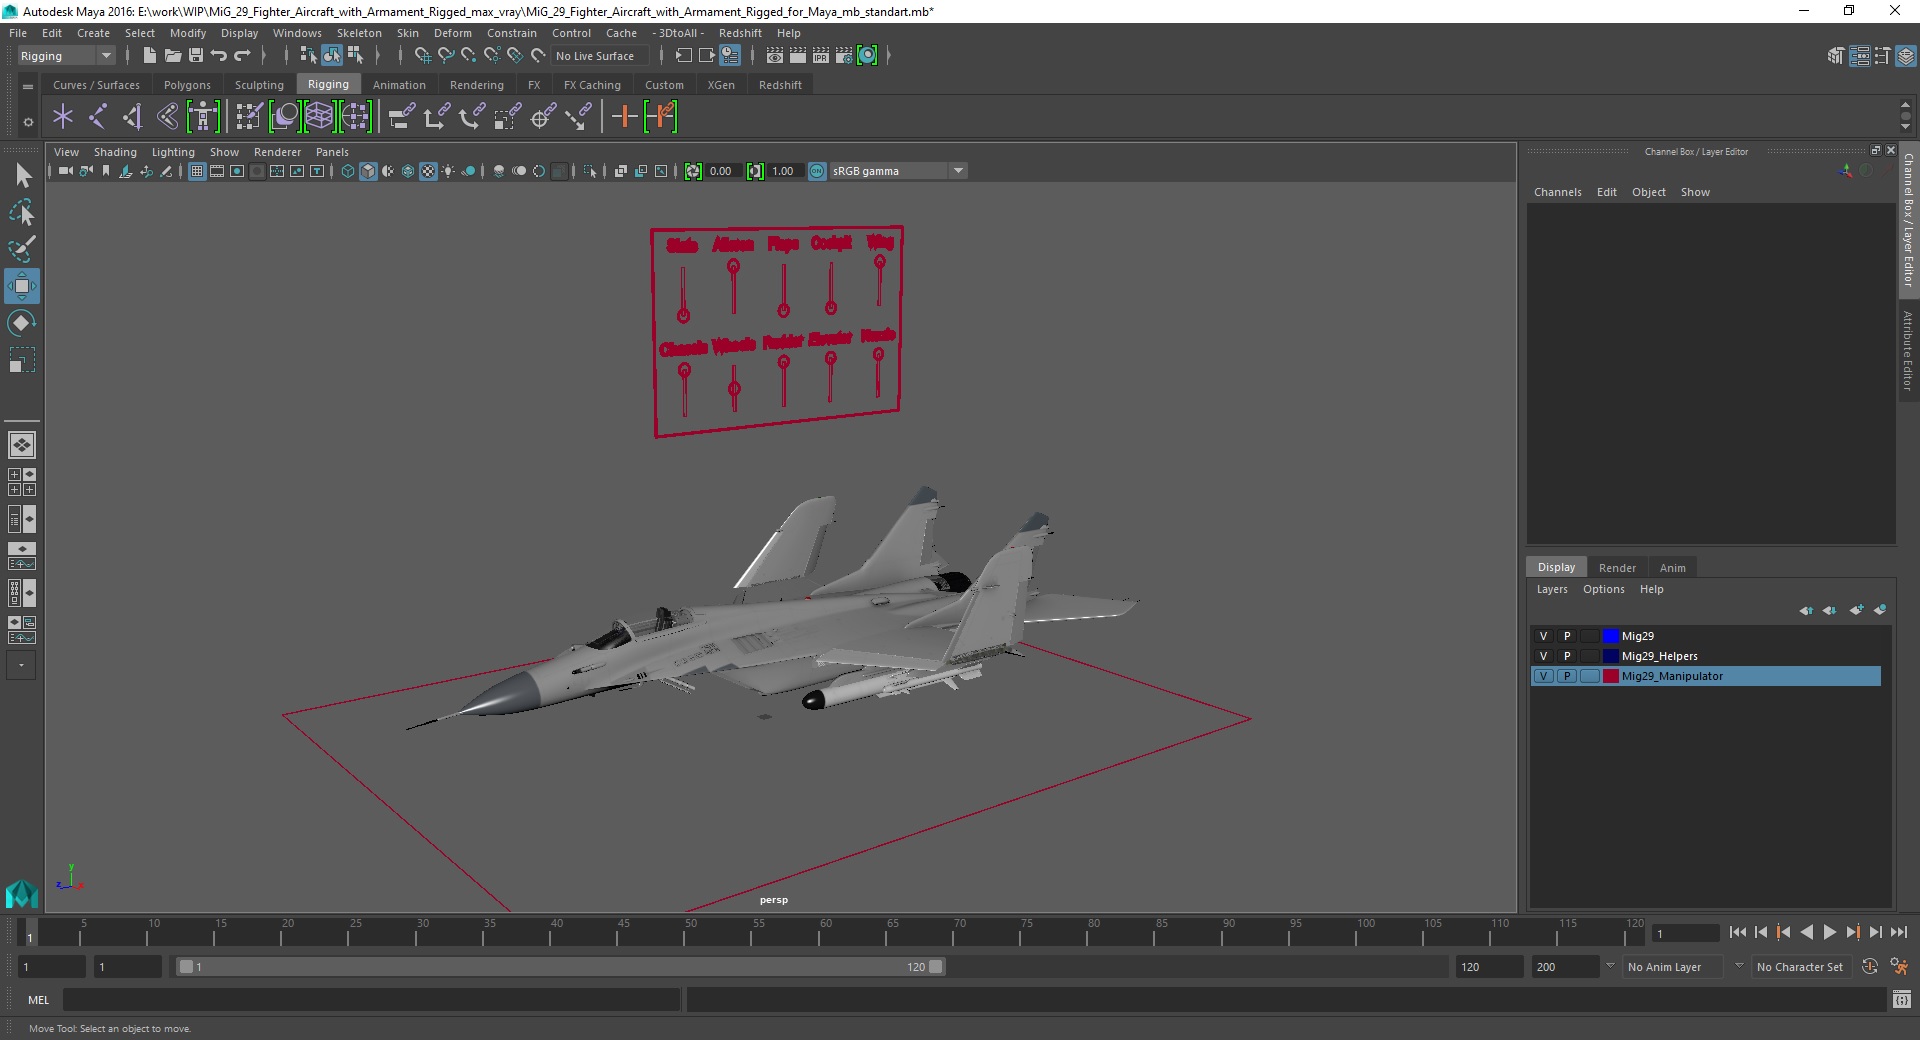The height and width of the screenshot is (1040, 1920).
Task: Switch to the Rotate tool
Action: 22,323
